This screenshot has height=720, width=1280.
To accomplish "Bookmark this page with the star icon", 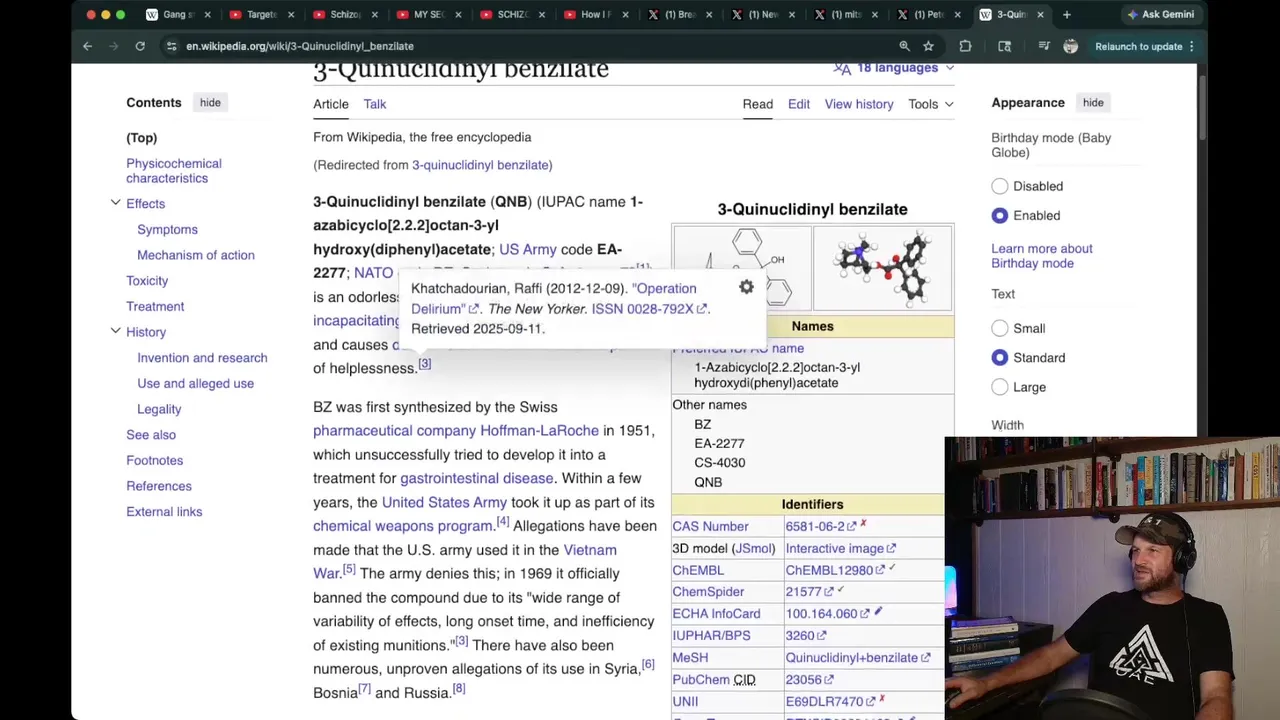I will (x=928, y=46).
